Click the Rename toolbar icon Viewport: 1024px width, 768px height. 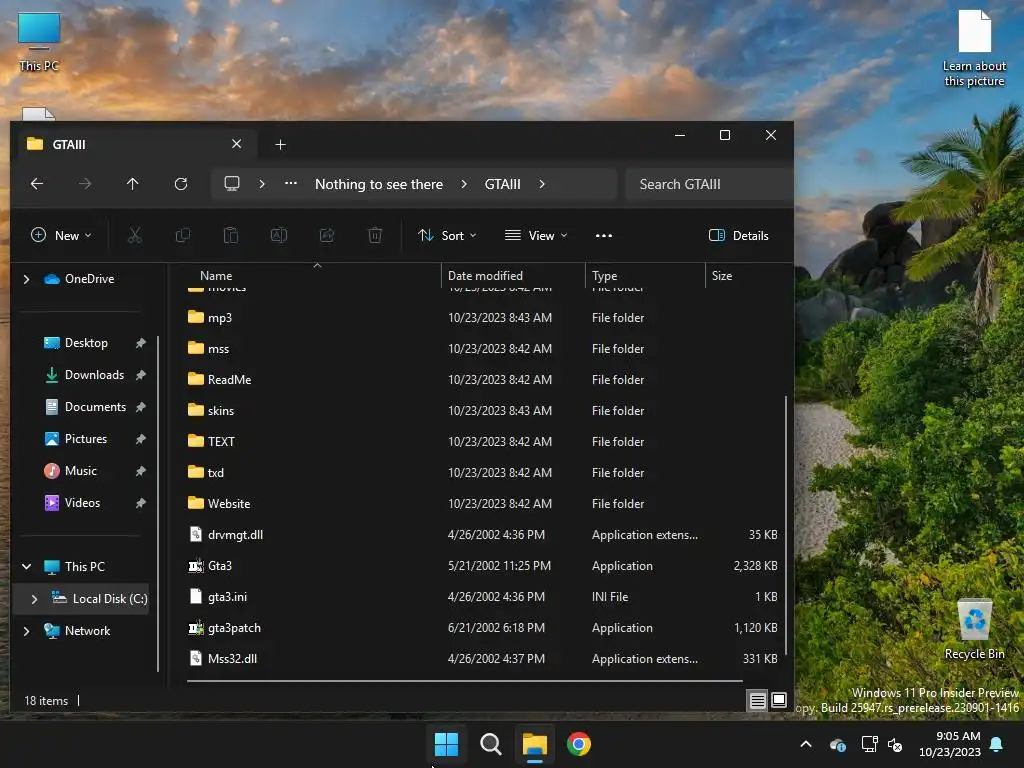[x=279, y=235]
